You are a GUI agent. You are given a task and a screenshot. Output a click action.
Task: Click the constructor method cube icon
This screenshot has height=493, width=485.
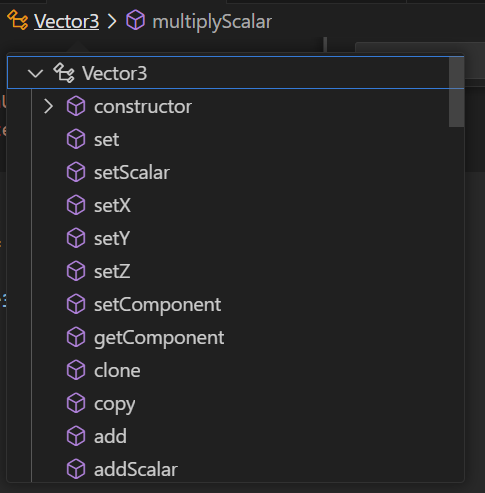coord(76,106)
